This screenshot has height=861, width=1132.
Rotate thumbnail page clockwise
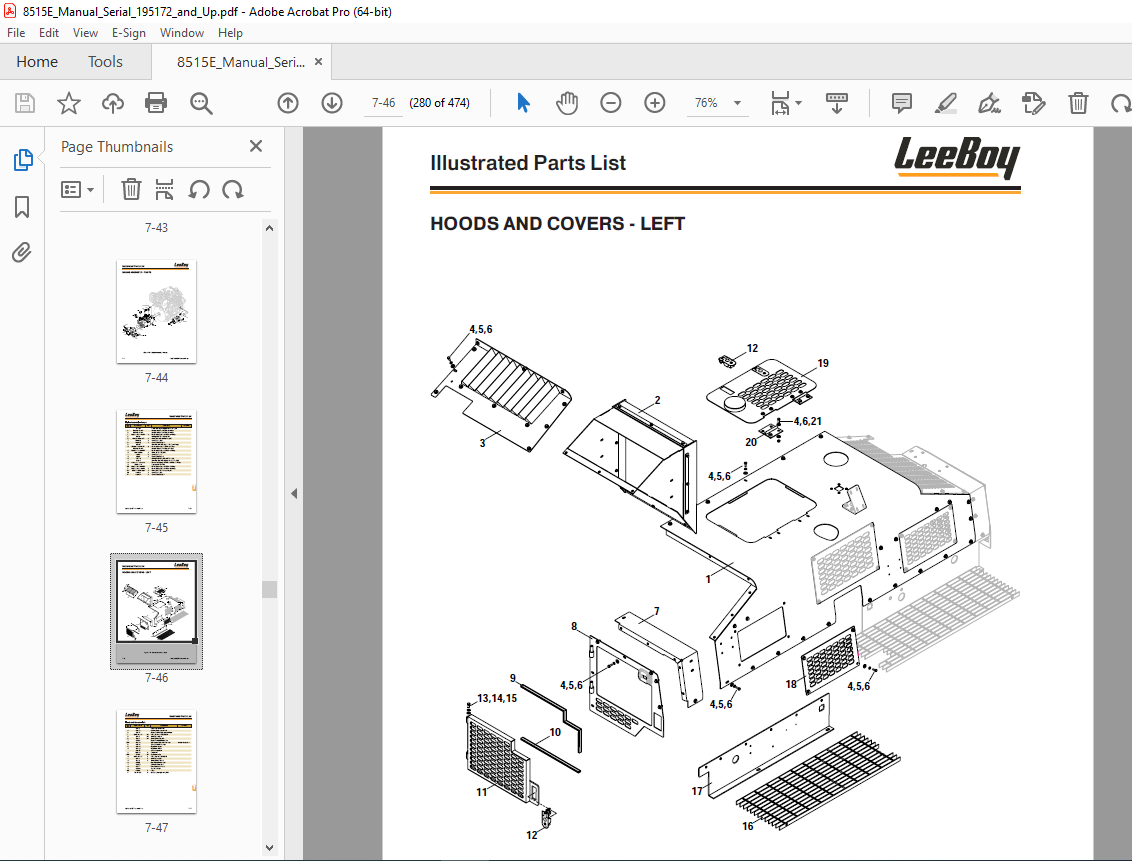click(x=232, y=190)
